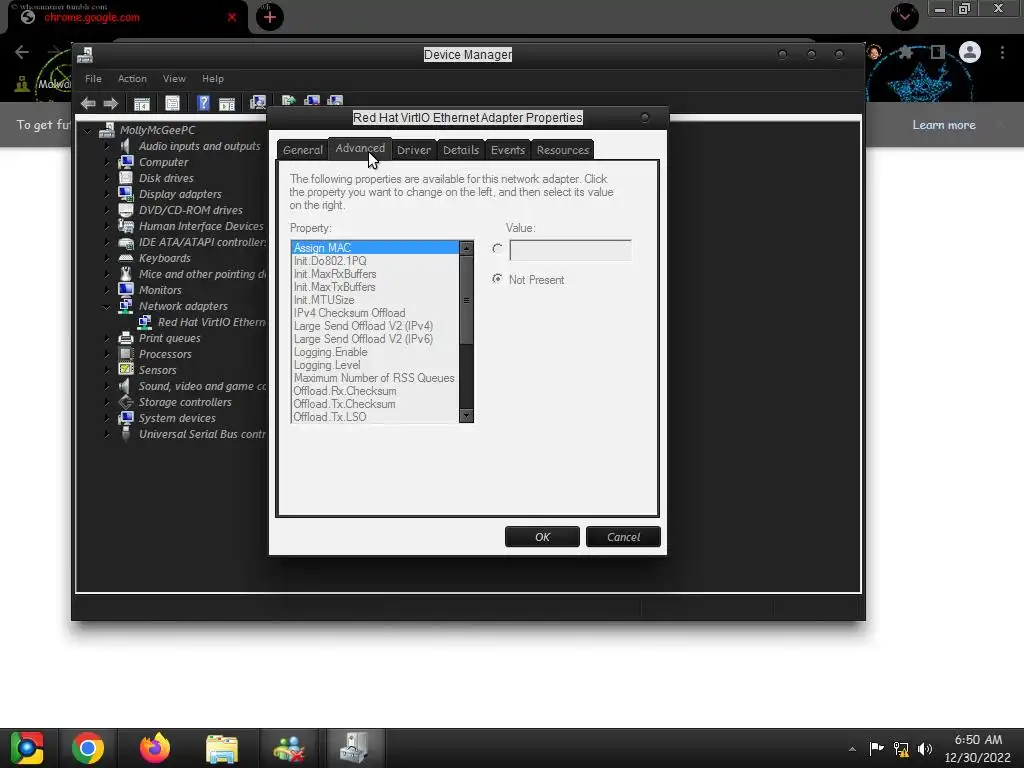Click the volume speaker tray icon

[x=925, y=749]
